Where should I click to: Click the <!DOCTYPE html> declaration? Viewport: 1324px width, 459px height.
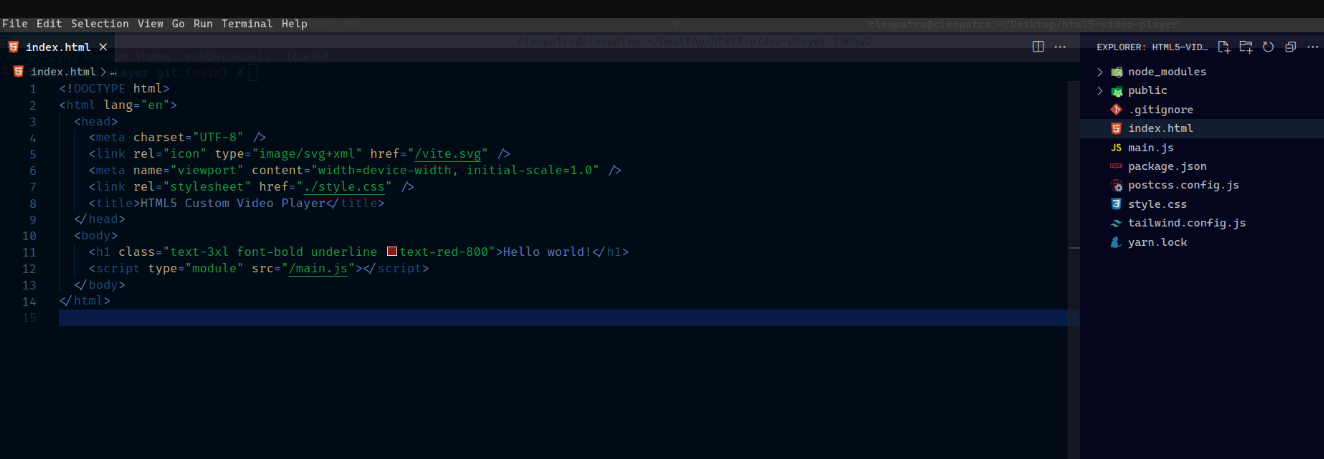114,89
